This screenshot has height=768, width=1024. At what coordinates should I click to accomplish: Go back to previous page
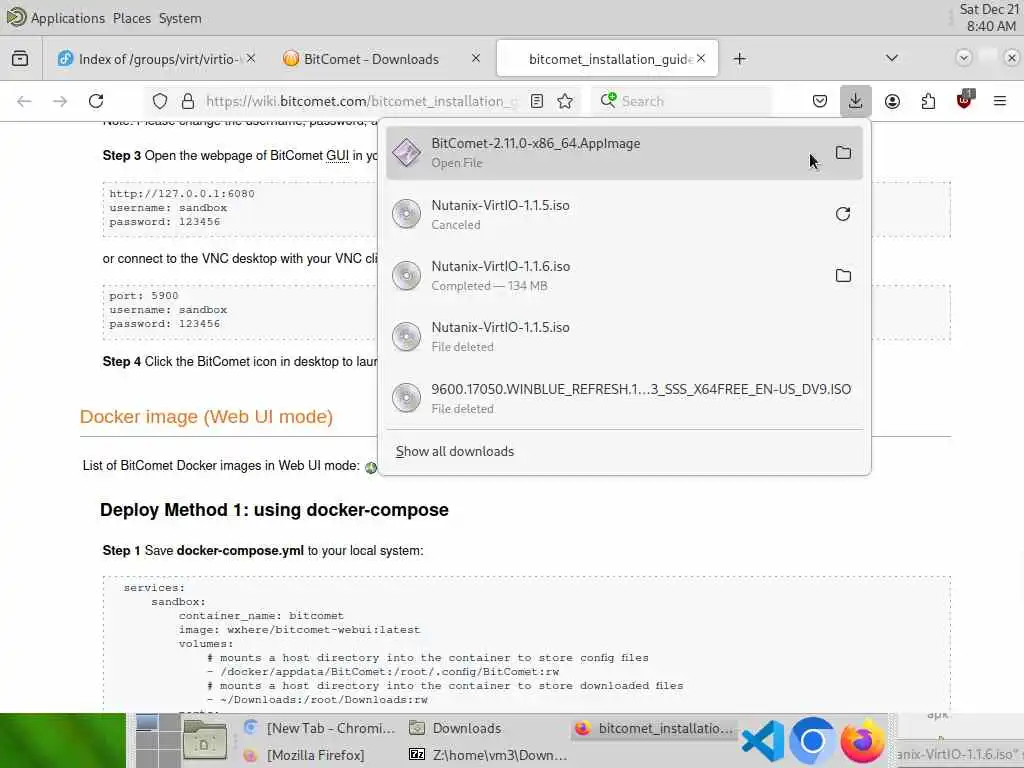[24, 101]
